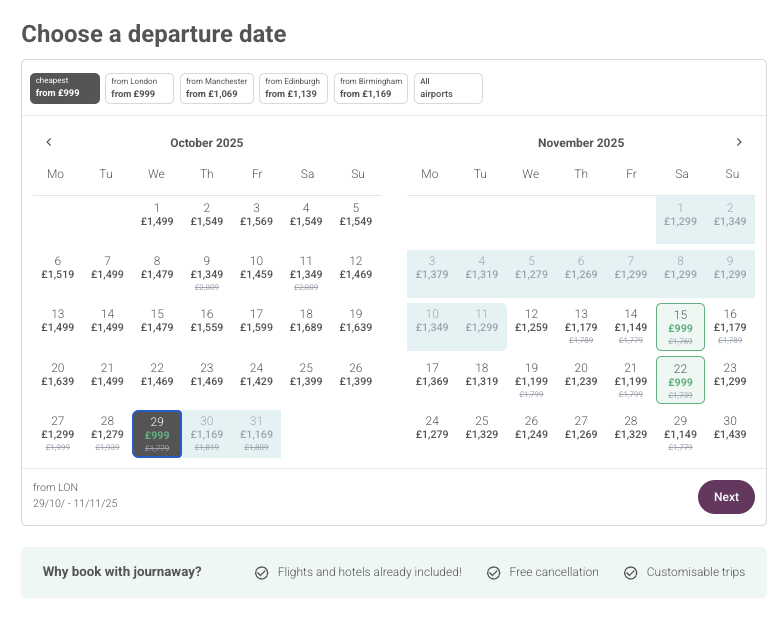Viewport: 780px width, 618px height.
Task: Select October 28 priced £1,279
Action: 107,434
